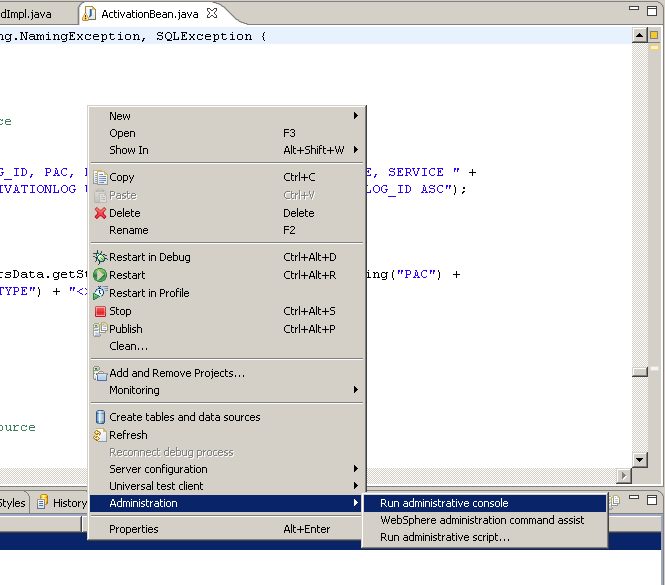Screen dimensions: 665x585
Task: Open the Styles tab
Action: click(x=13, y=503)
